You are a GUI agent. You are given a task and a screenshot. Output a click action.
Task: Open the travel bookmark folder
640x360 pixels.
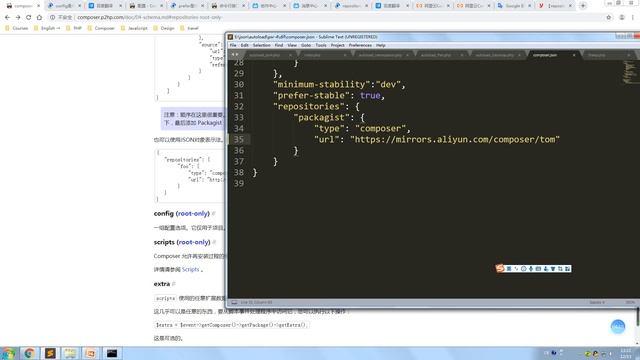click(x=189, y=28)
